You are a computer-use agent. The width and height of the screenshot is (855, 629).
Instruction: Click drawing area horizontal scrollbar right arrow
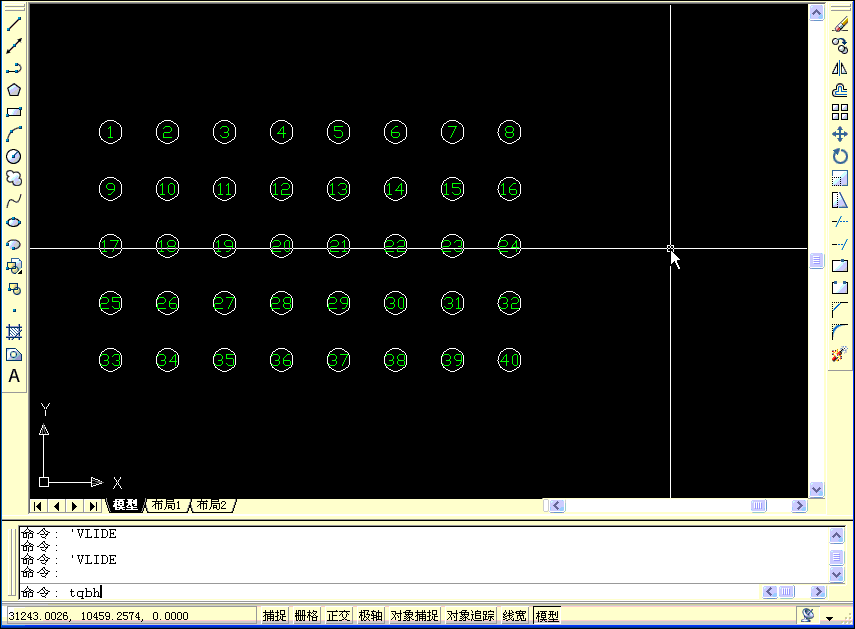(799, 506)
